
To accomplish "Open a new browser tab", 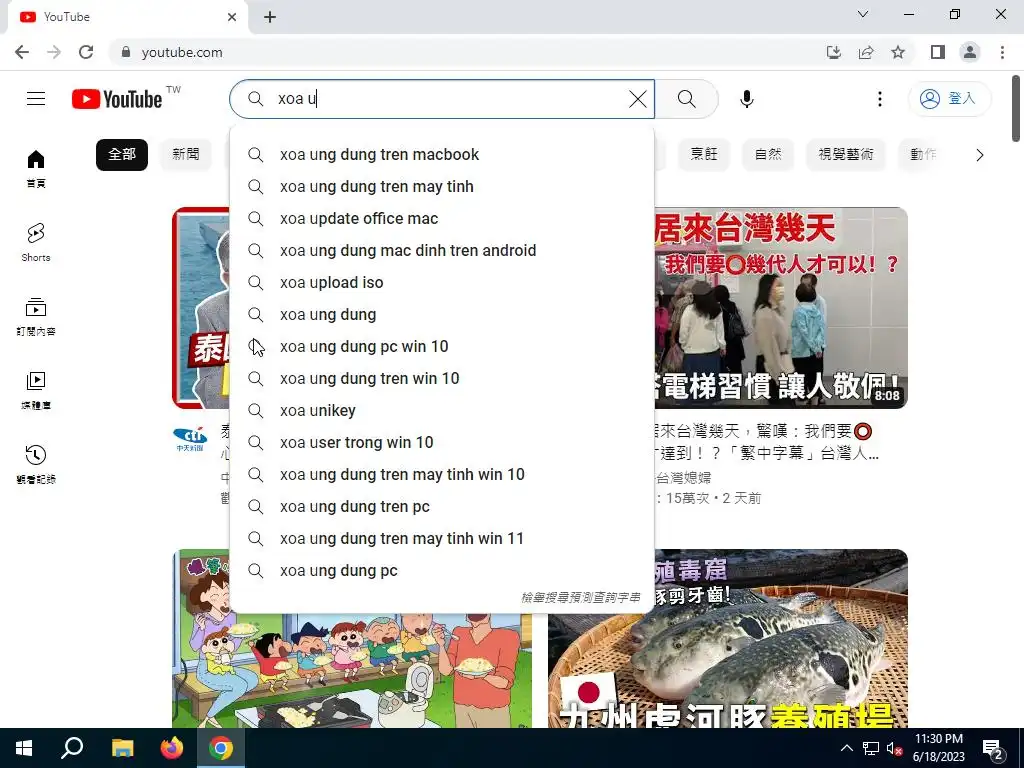I will 270,17.
